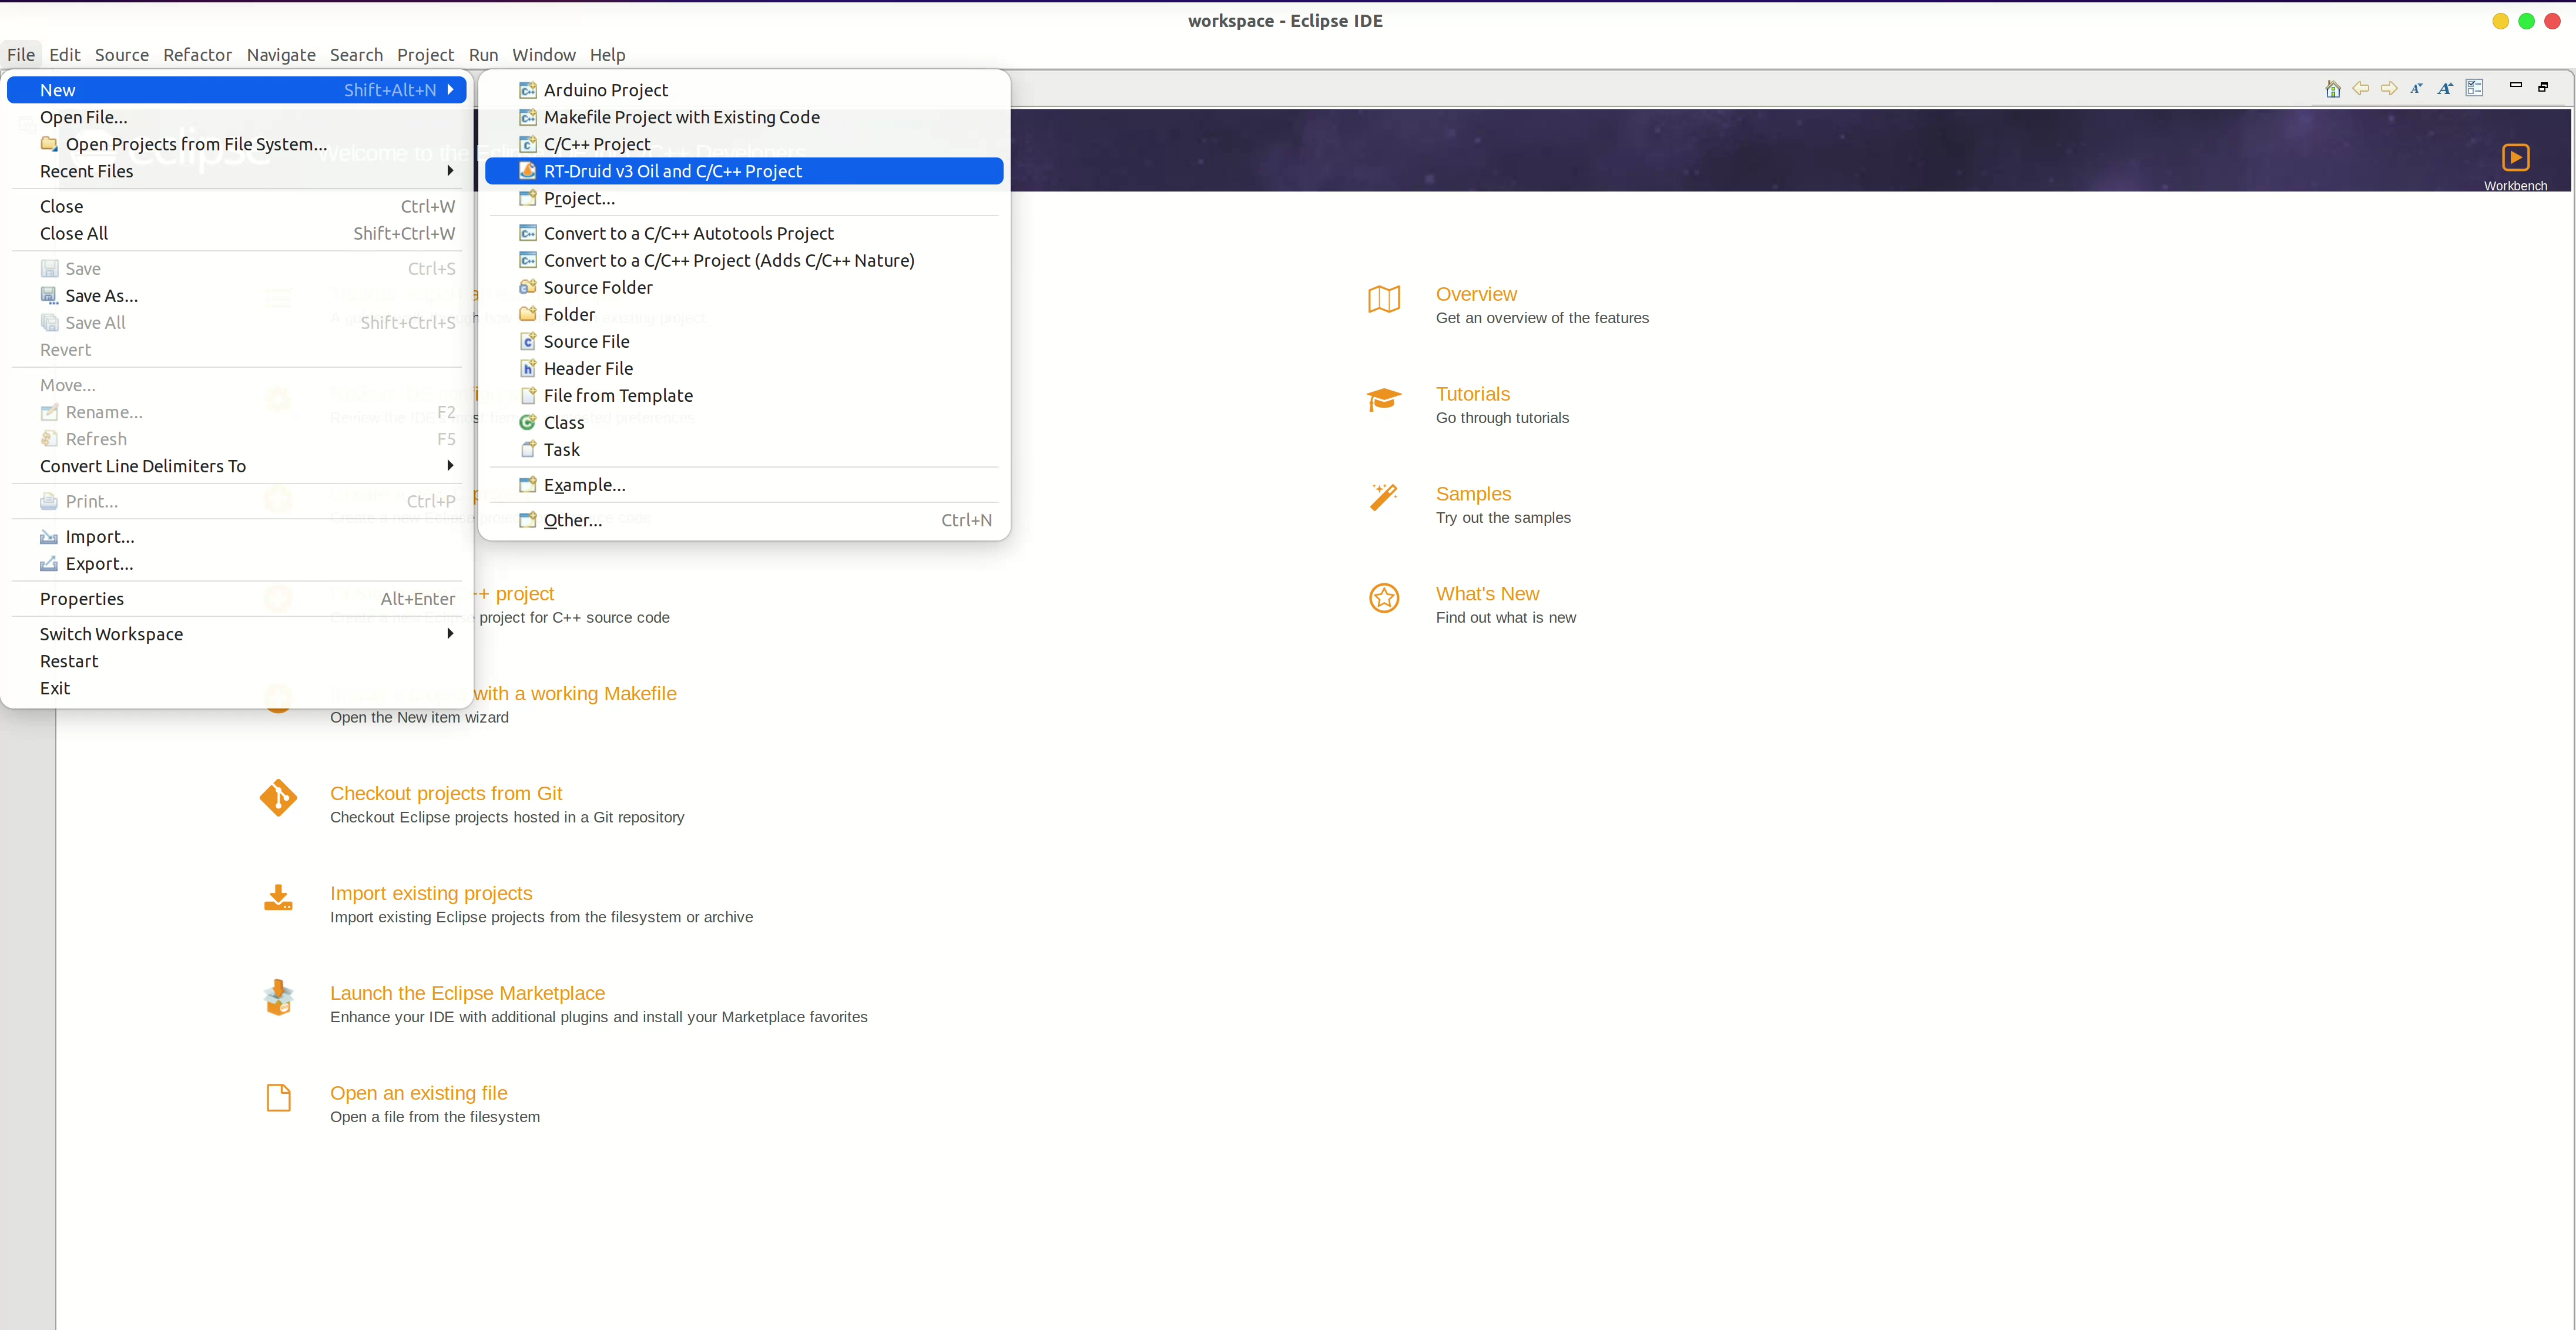This screenshot has width=2576, height=1330.
Task: Click the Tutorials graduation cap icon
Action: click(x=1384, y=399)
